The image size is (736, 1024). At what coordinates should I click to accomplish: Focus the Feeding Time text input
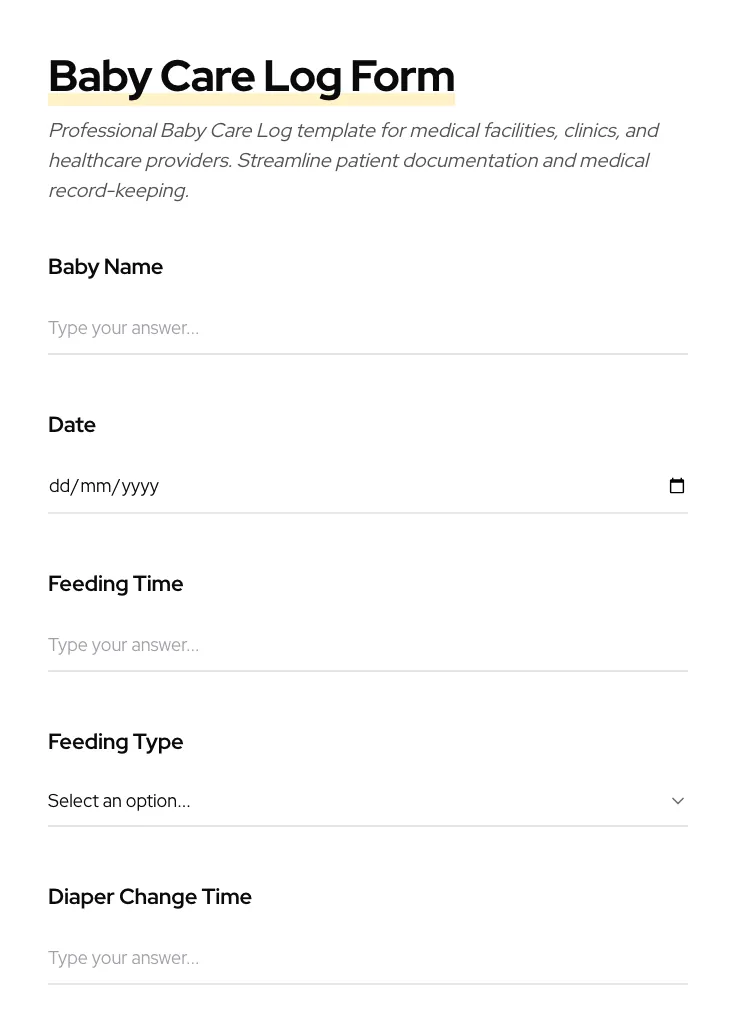(x=368, y=644)
